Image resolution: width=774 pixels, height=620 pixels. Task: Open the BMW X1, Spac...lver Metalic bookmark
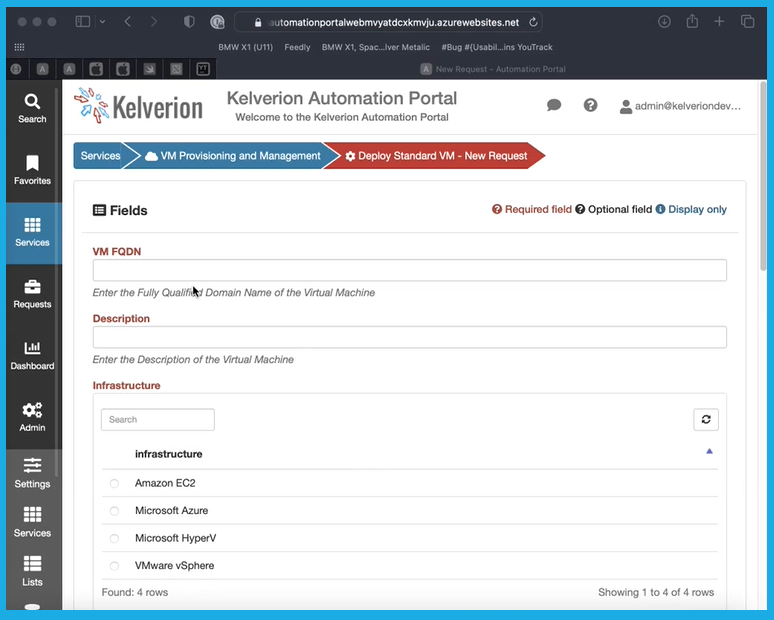tap(376, 47)
